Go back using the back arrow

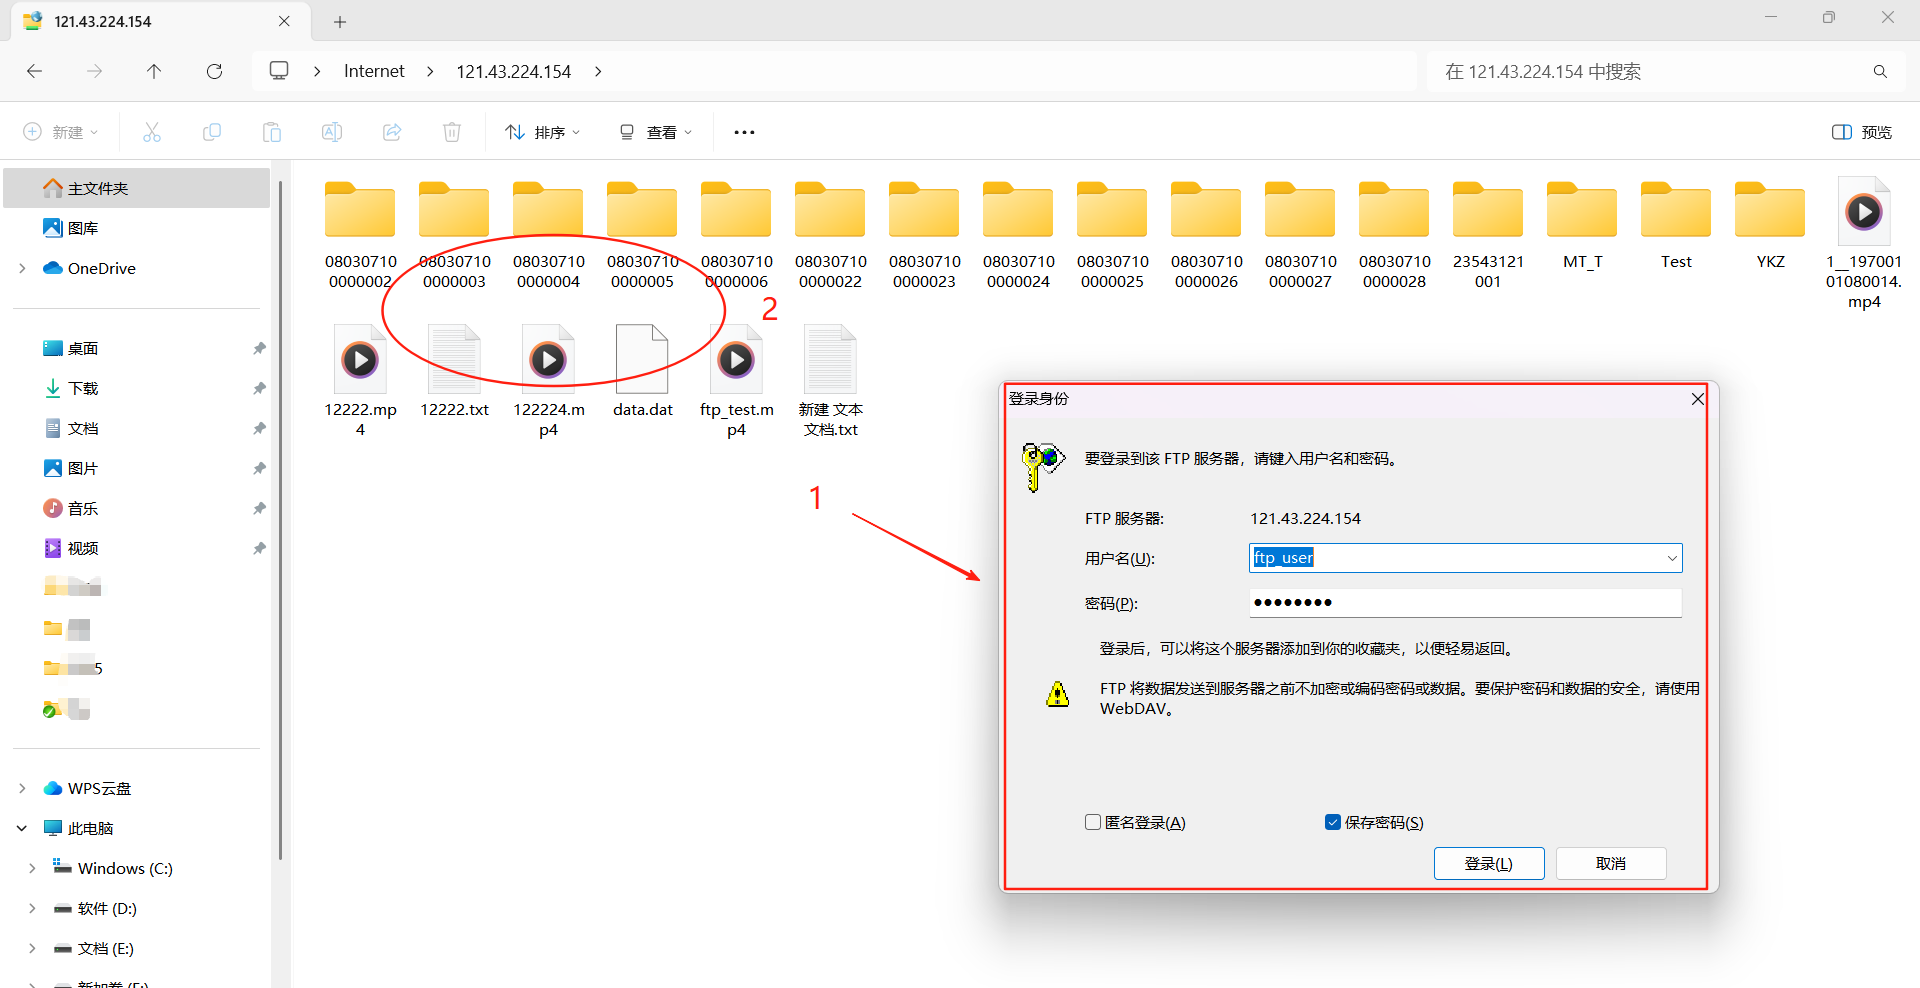point(34,71)
